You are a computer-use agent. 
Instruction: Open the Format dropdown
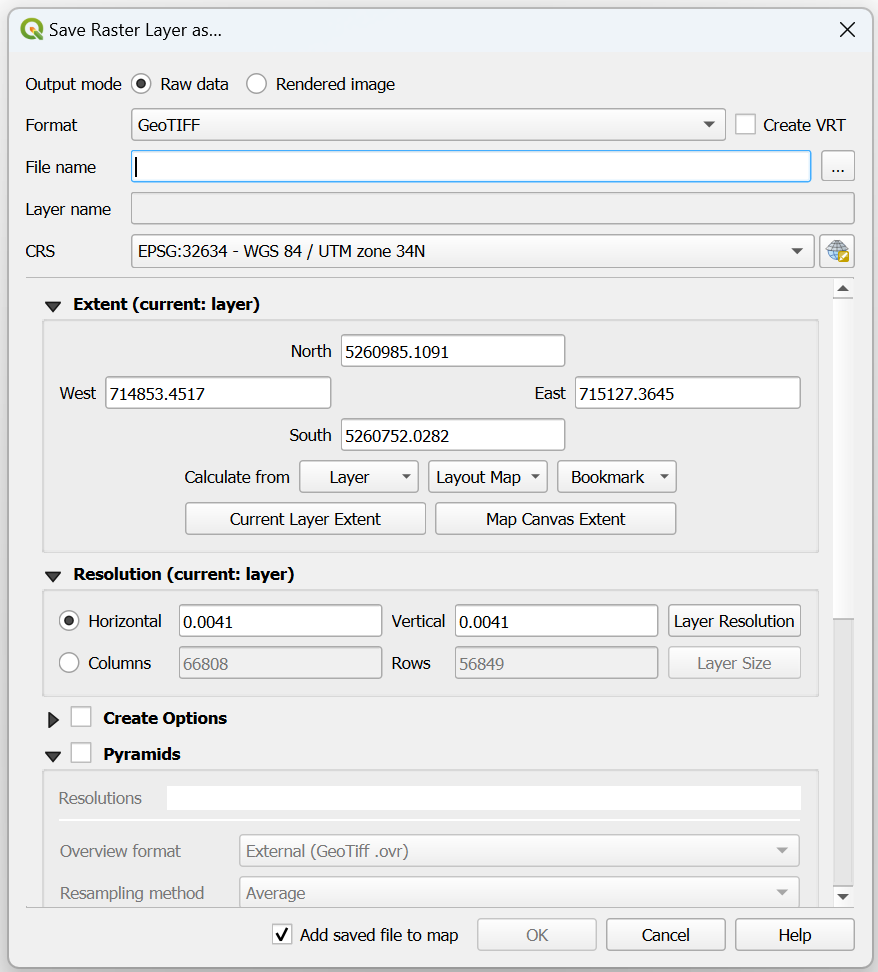(x=710, y=124)
